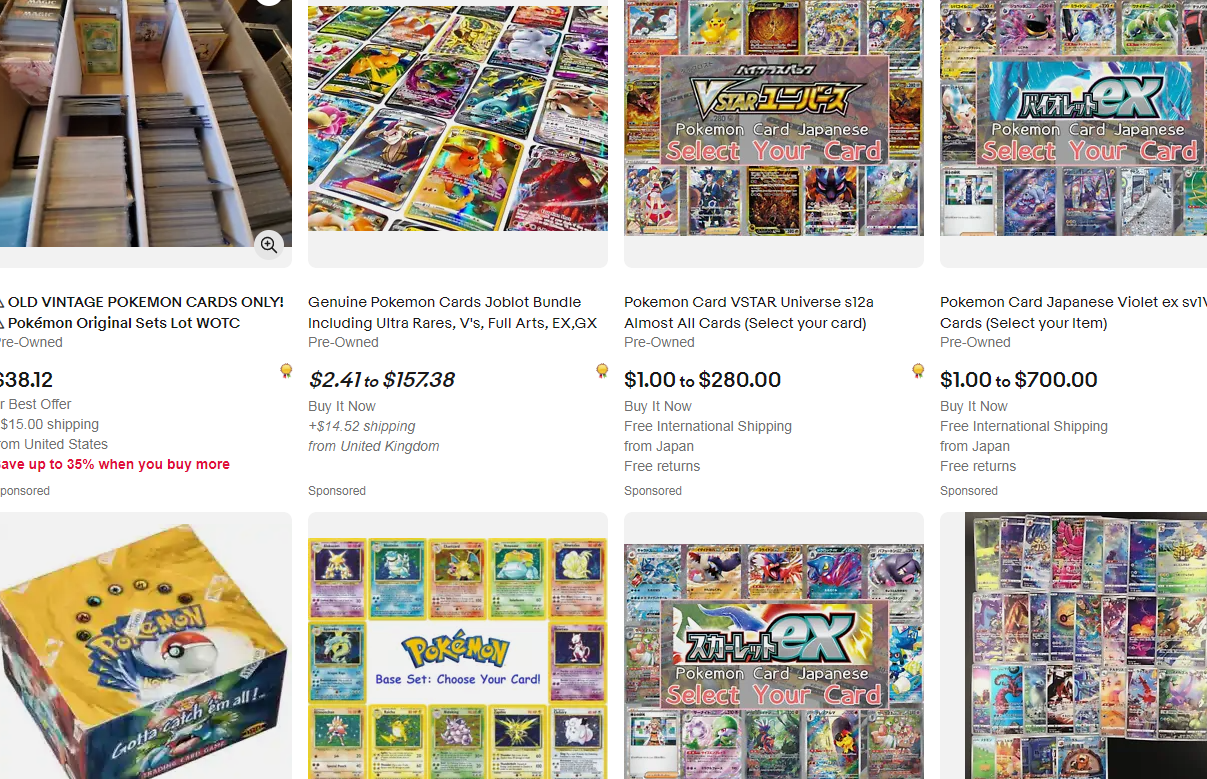Open the OLD VINTAGE POKEMON CARDS ONLY listing title

tap(142, 312)
